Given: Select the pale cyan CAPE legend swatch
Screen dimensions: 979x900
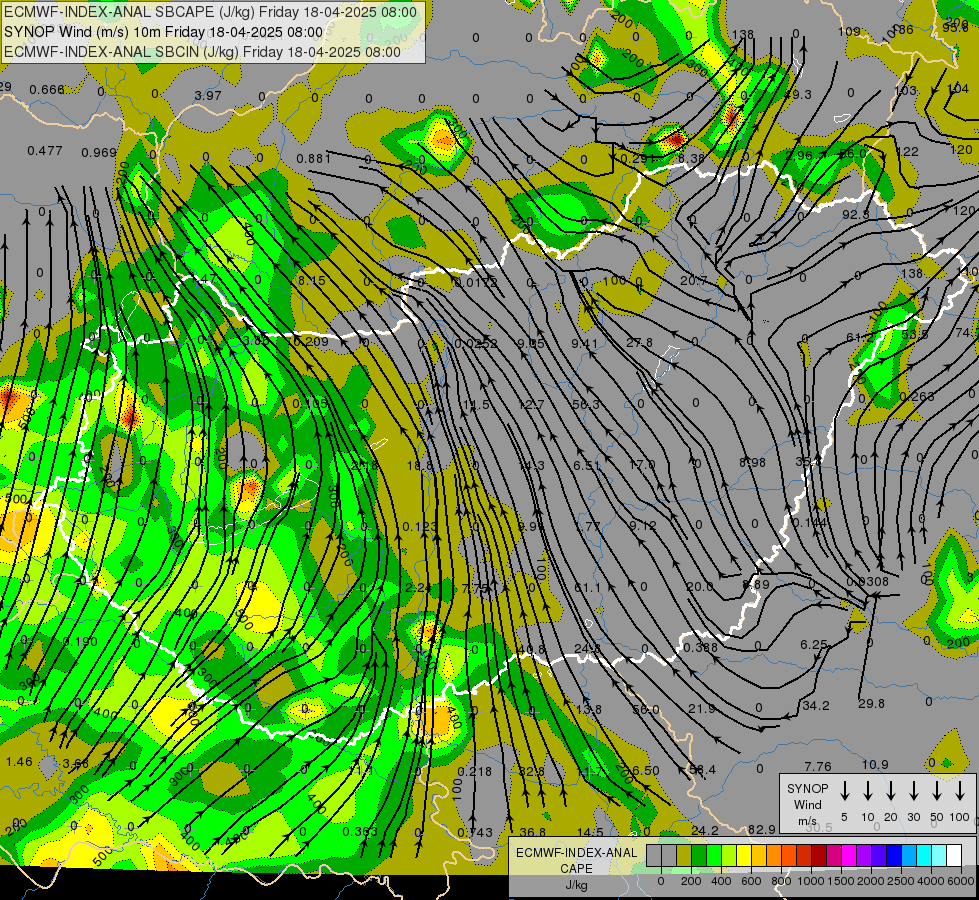Looking at the screenshot, I should point(939,855).
